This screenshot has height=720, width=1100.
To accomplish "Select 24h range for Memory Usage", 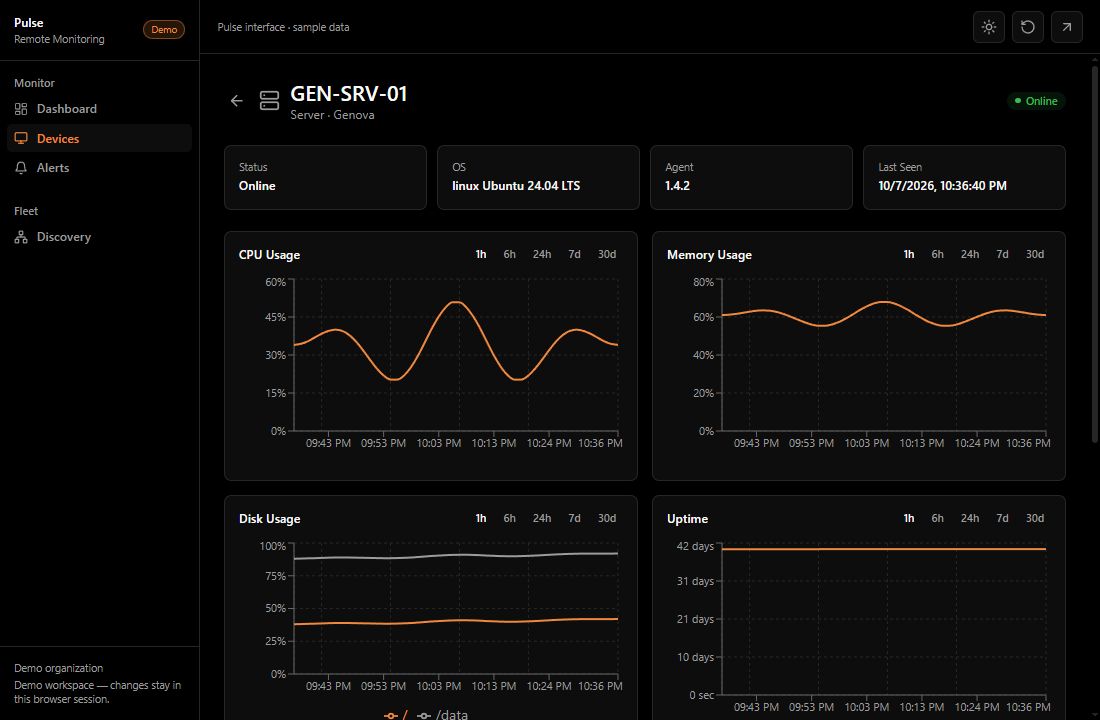I will pyautogui.click(x=970, y=254).
